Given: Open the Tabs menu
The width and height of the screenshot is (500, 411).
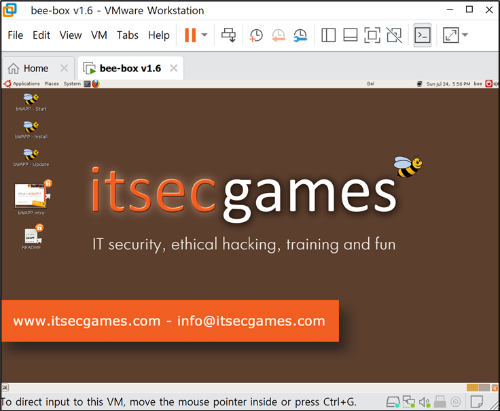Looking at the screenshot, I should tap(127, 35).
